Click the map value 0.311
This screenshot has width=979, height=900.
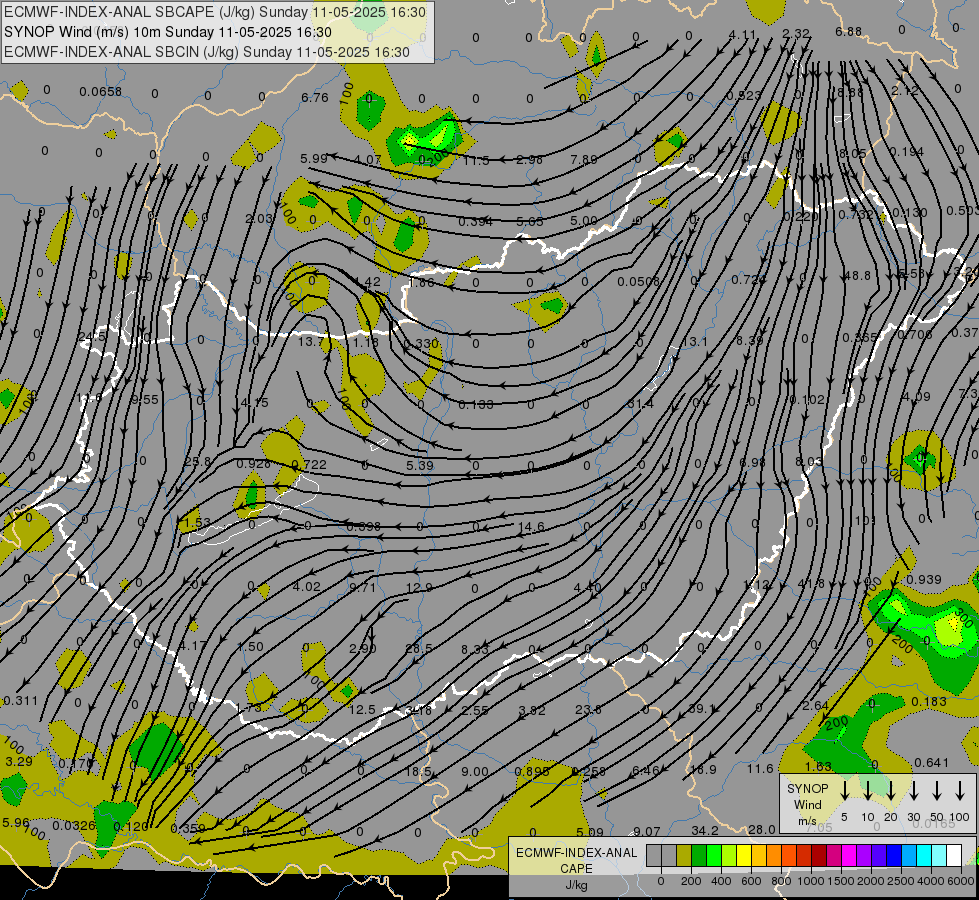pyautogui.click(x=21, y=701)
